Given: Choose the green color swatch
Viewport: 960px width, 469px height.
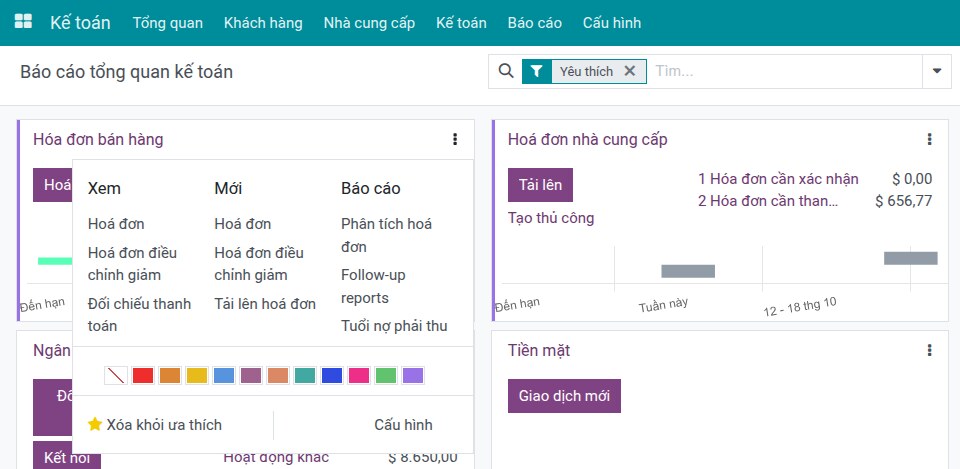Looking at the screenshot, I should (386, 375).
